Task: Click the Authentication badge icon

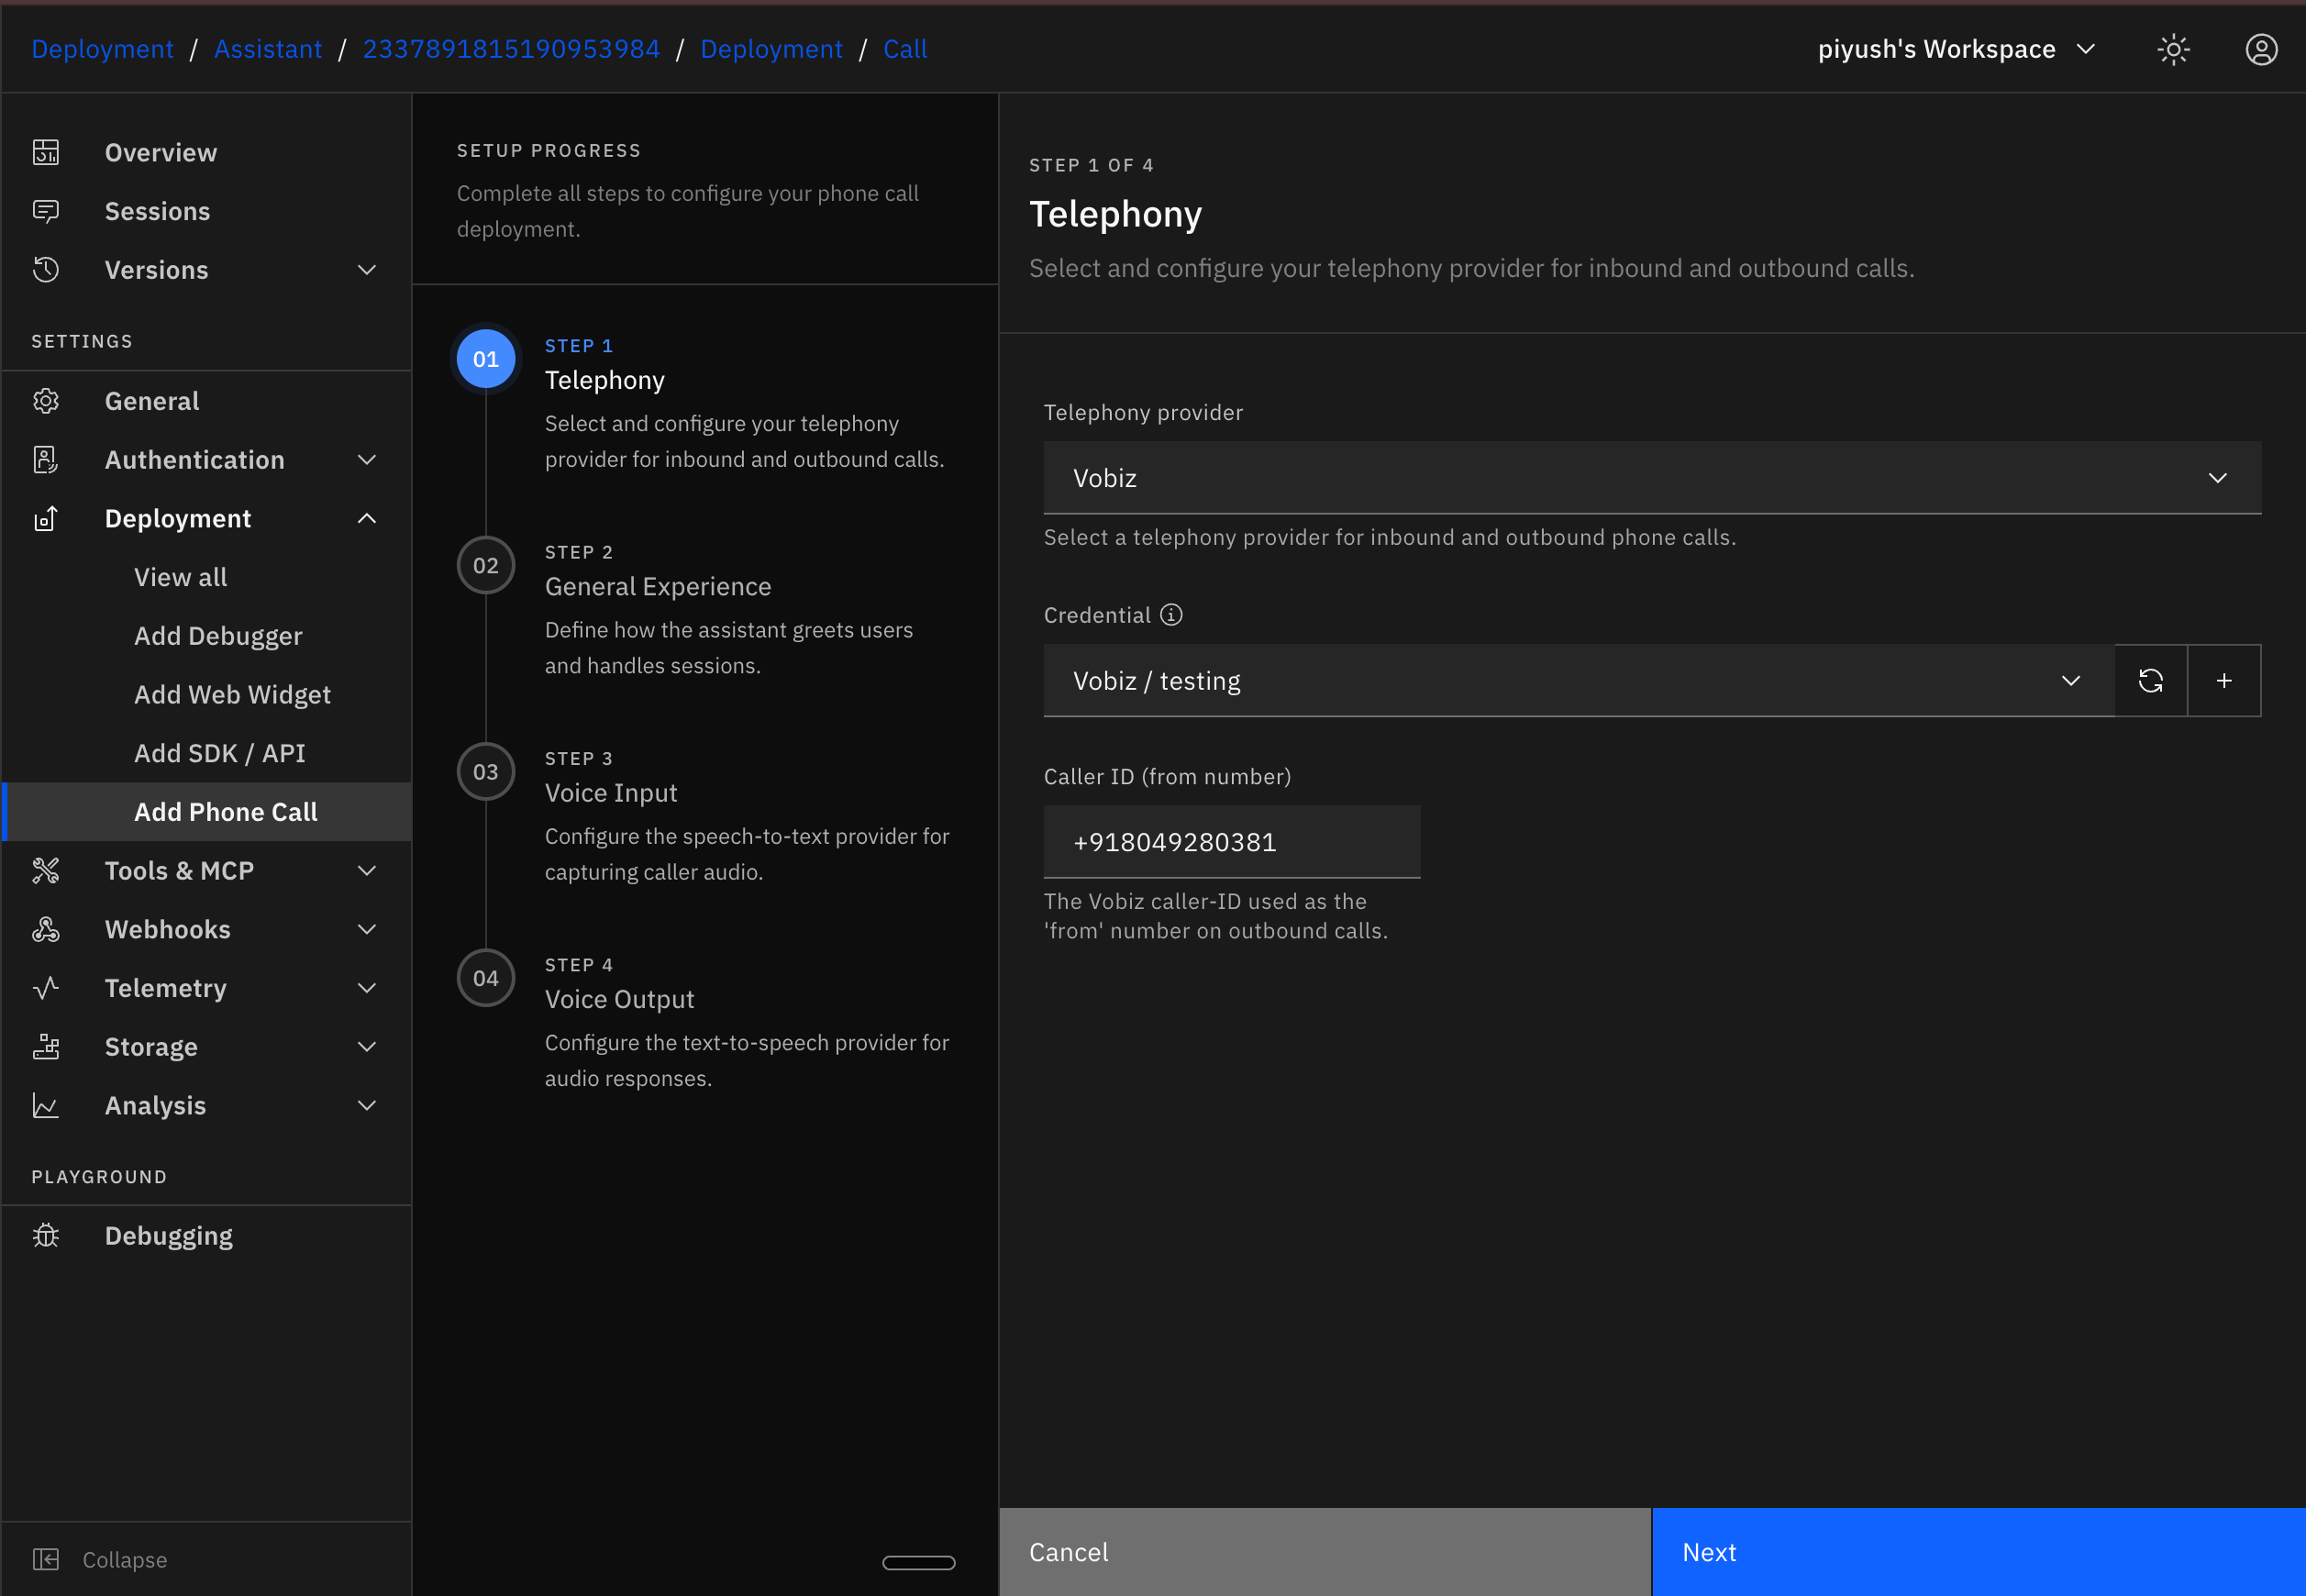Action: (46, 460)
